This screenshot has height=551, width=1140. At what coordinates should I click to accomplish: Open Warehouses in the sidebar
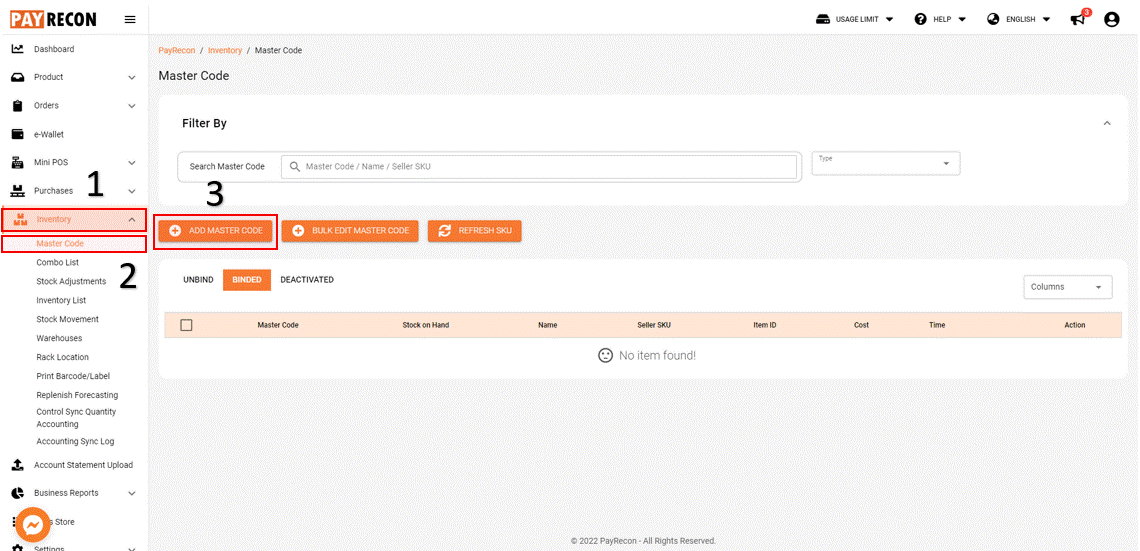[59, 338]
